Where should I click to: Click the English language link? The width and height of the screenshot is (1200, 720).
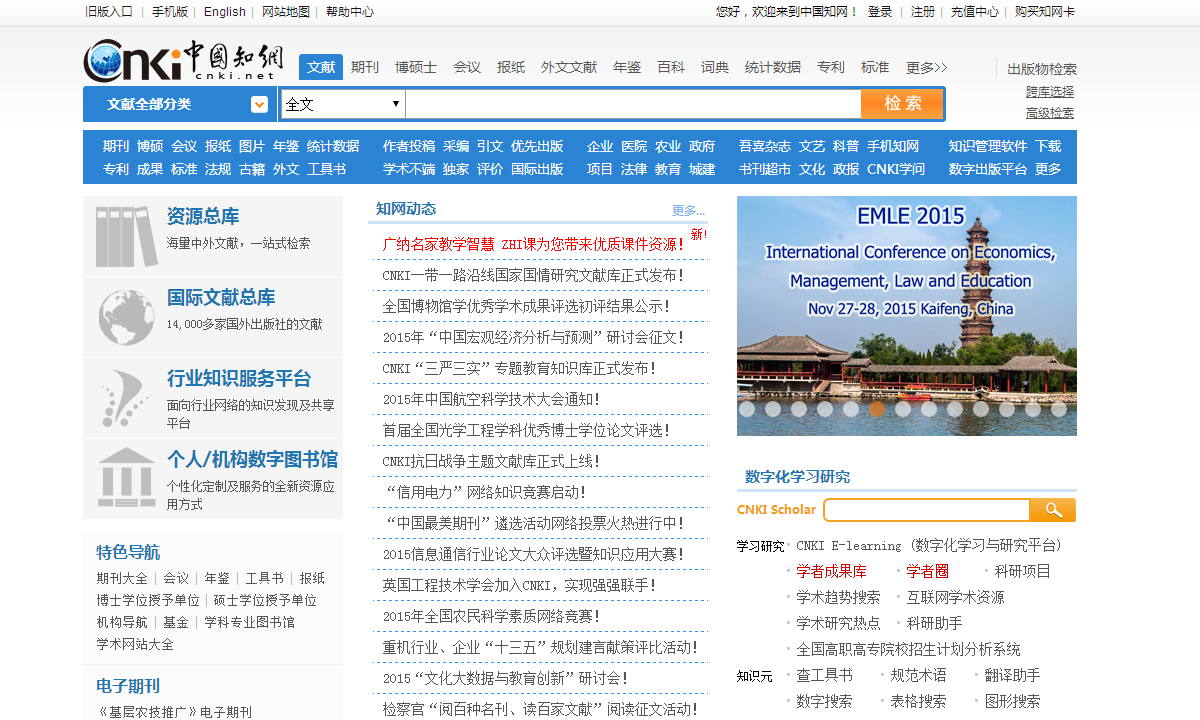(x=225, y=12)
